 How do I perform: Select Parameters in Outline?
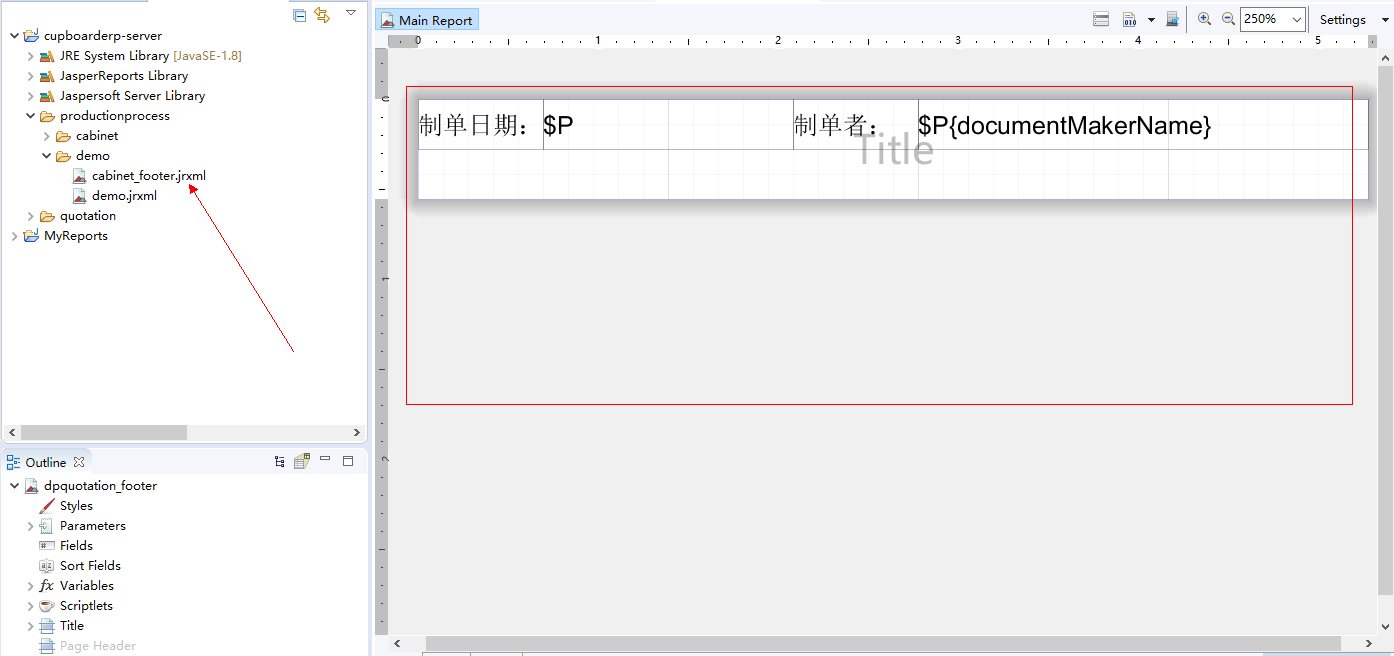pyautogui.click(x=93, y=526)
